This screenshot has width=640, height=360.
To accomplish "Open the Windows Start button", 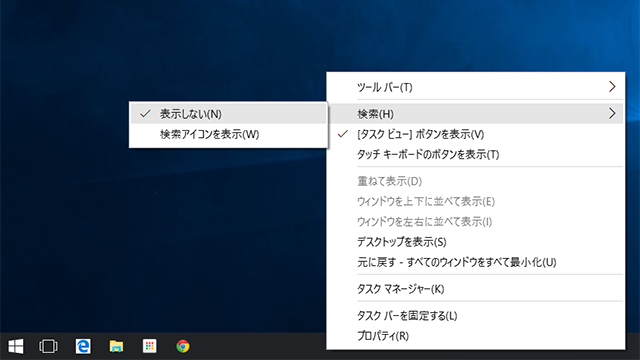I will click(x=16, y=347).
